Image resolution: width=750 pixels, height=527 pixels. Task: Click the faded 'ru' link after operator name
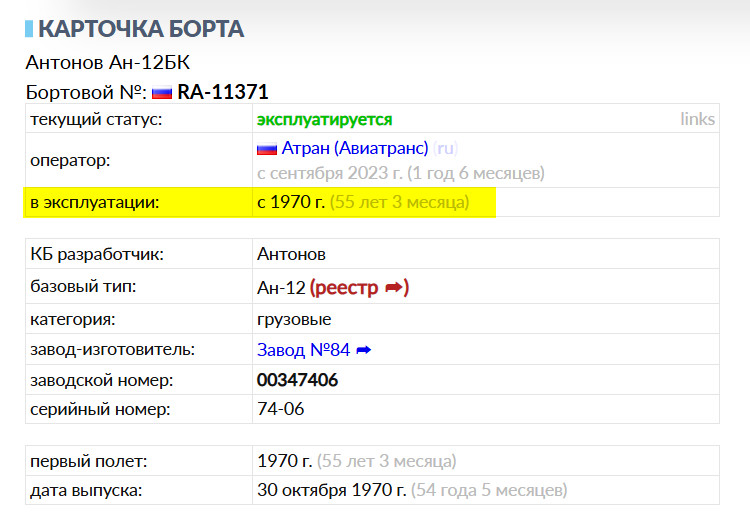click(x=445, y=148)
